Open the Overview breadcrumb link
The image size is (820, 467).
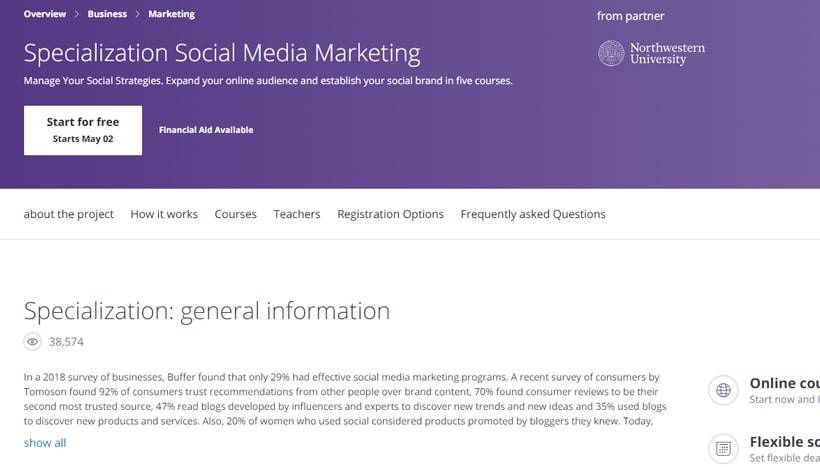point(45,14)
